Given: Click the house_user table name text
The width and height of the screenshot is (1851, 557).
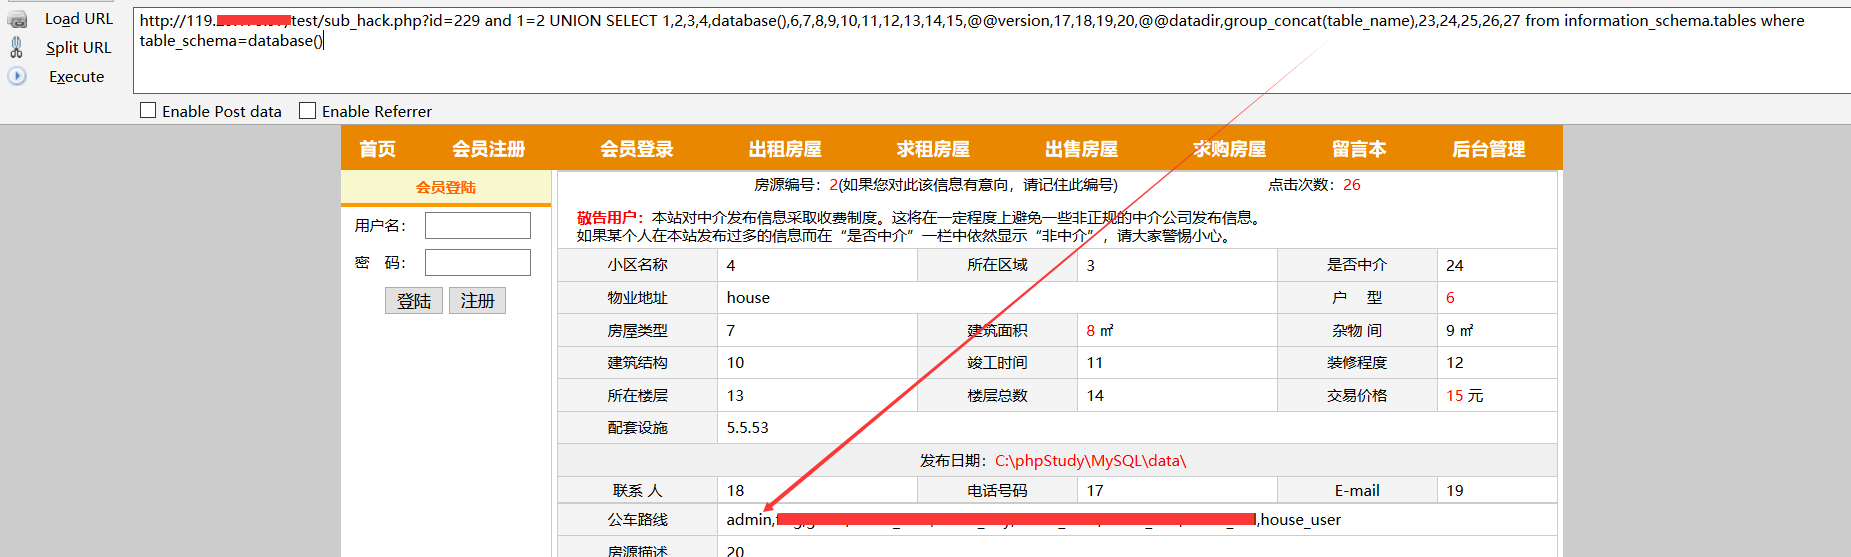Looking at the screenshot, I should pyautogui.click(x=1301, y=519).
